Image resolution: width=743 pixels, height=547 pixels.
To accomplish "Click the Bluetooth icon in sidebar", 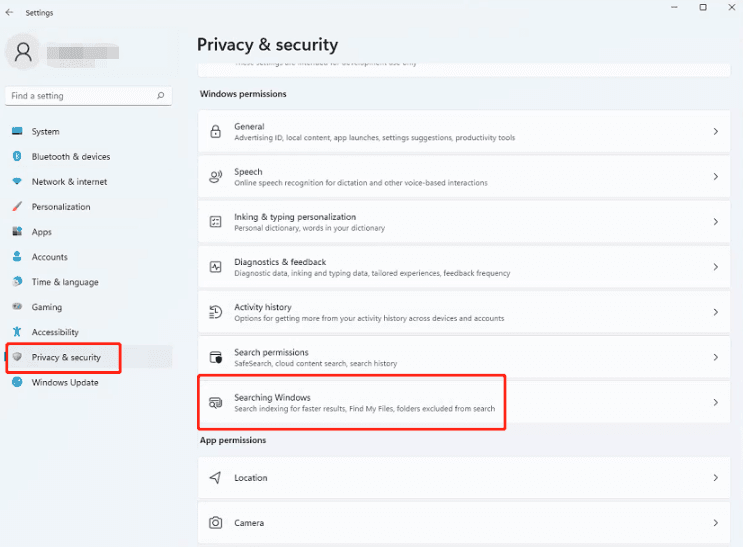I will click(x=17, y=156).
